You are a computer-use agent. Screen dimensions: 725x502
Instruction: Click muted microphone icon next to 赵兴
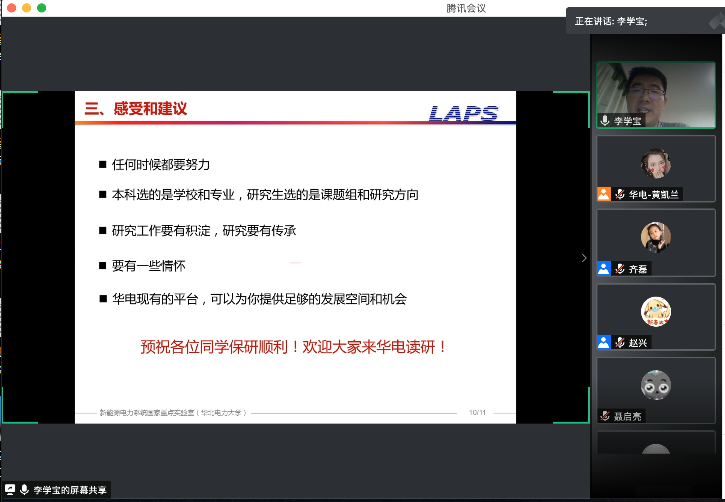(620, 342)
